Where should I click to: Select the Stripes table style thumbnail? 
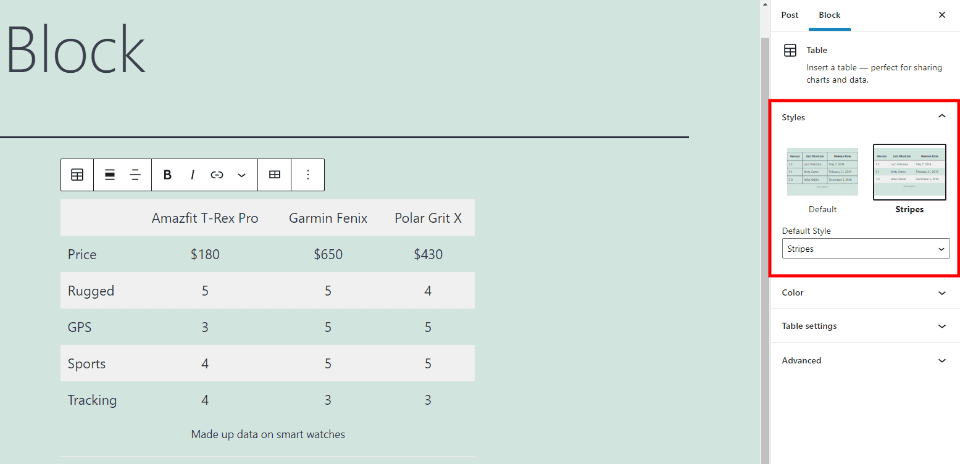909,172
